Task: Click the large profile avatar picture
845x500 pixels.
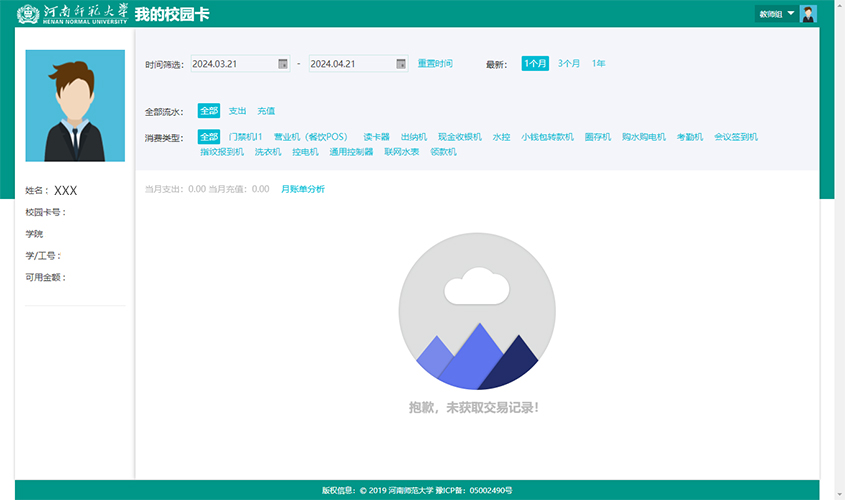Action: pos(75,106)
